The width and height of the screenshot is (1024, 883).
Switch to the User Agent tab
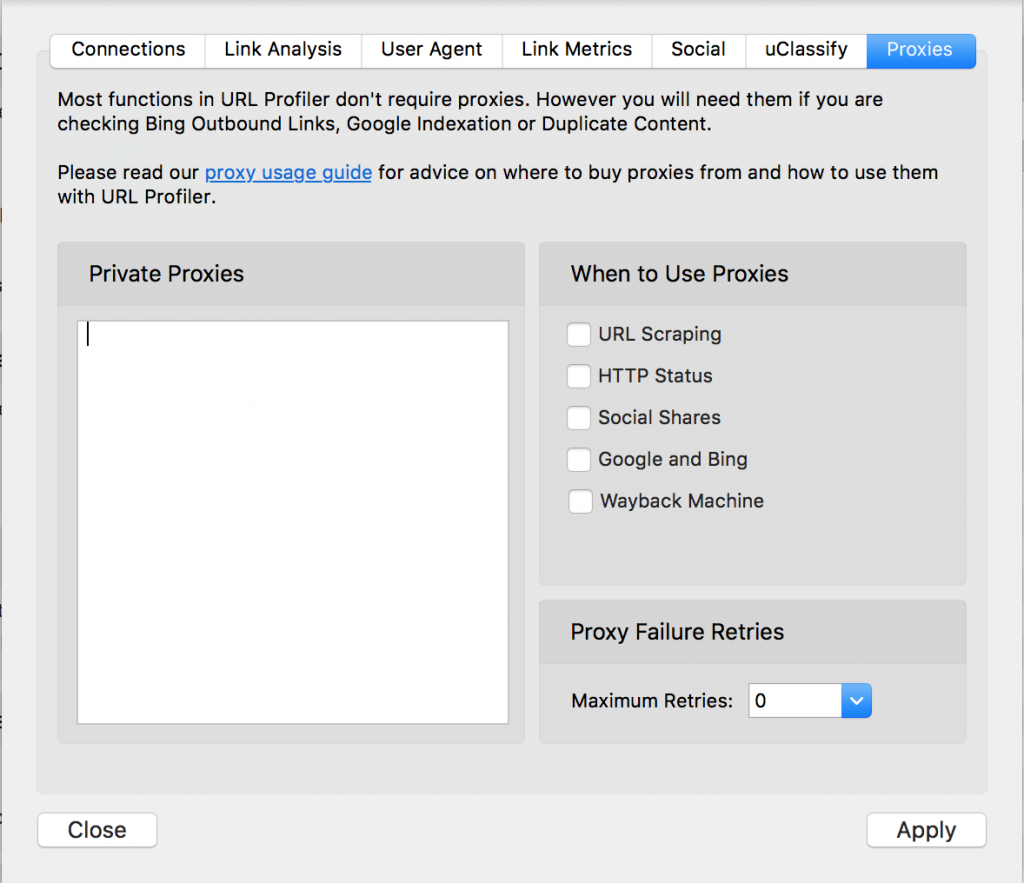[431, 49]
